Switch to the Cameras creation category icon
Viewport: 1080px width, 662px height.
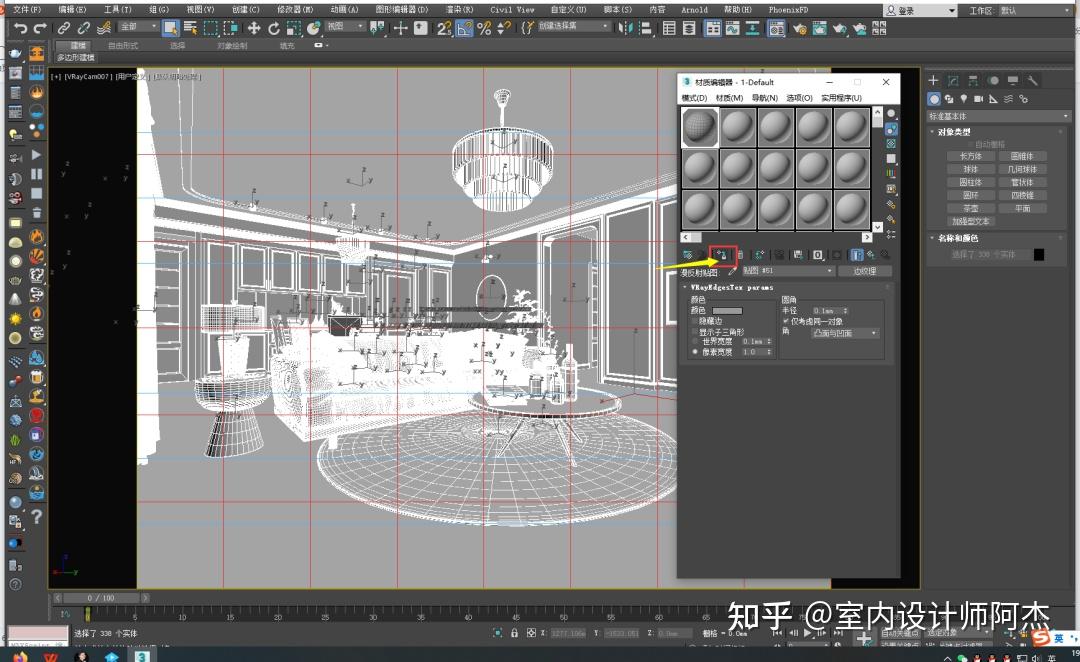tap(978, 99)
